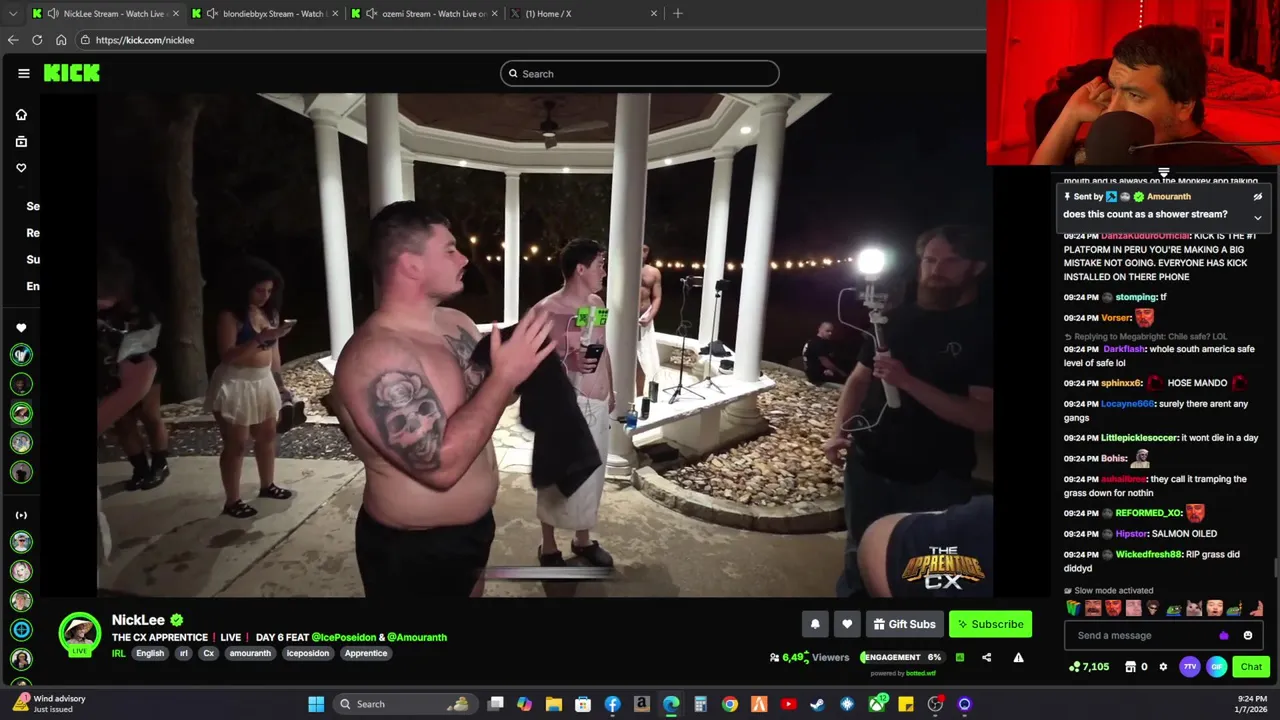Viewport: 1280px width, 720px height.
Task: Open the browser tab list dropdown
Action: [12, 14]
